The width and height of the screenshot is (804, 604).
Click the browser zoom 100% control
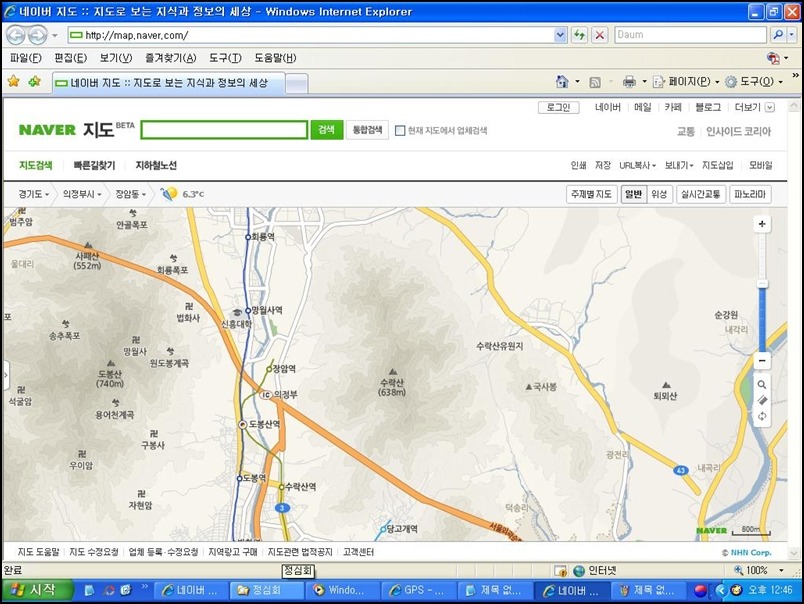[x=759, y=570]
